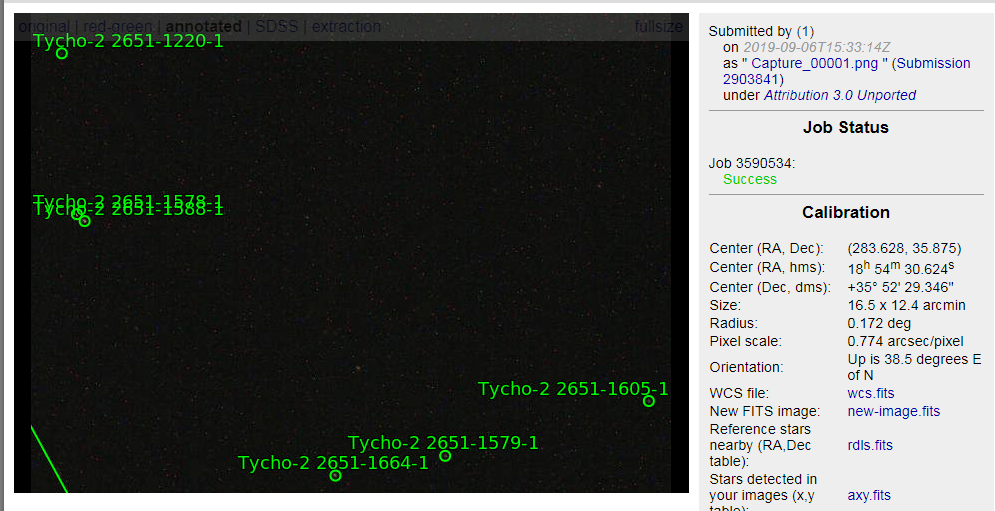Click the Tycho-2 2651-1220-1 star marker circle

click(x=62, y=53)
